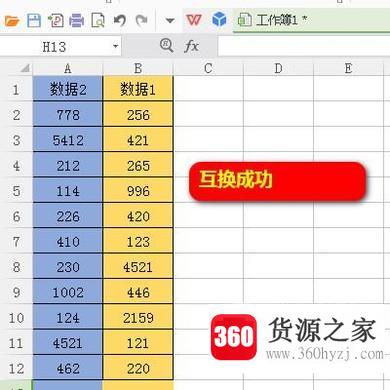Click cell with value 421
Image resolution: width=390 pixels, height=390 pixels.
(x=138, y=140)
